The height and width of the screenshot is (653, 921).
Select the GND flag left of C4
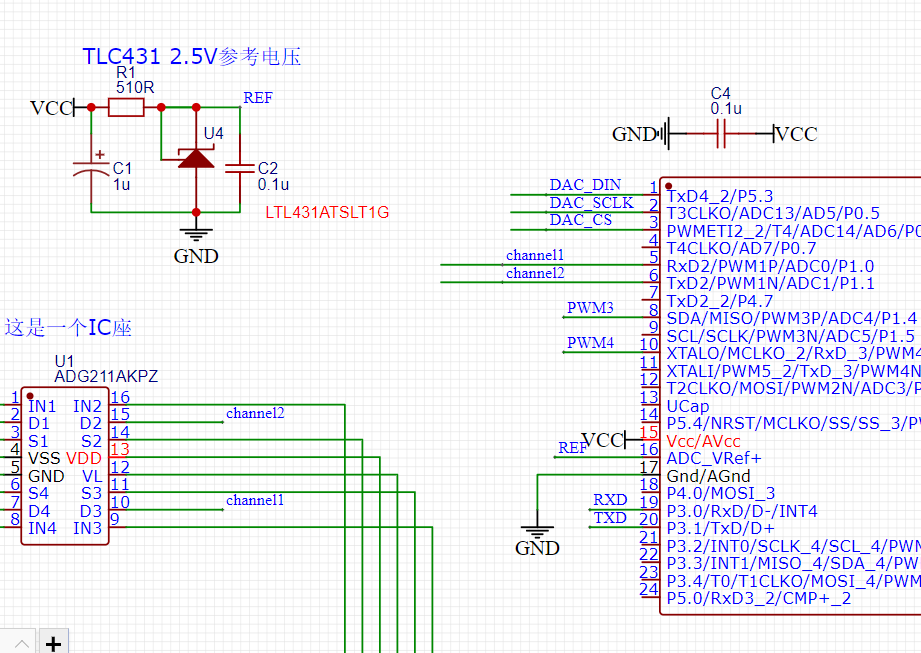point(640,134)
